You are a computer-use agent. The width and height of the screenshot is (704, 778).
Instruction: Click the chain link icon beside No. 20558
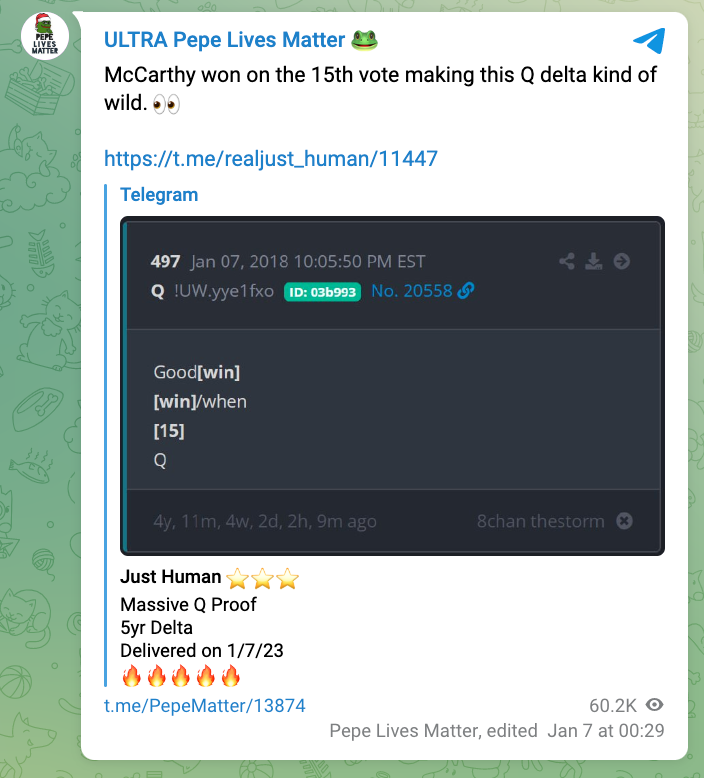(466, 291)
